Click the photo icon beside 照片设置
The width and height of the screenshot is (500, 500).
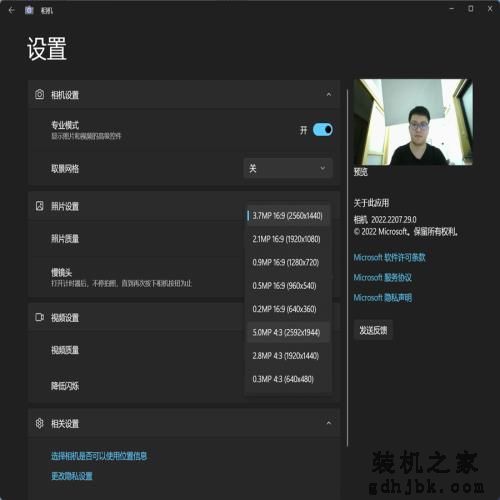[x=39, y=206]
